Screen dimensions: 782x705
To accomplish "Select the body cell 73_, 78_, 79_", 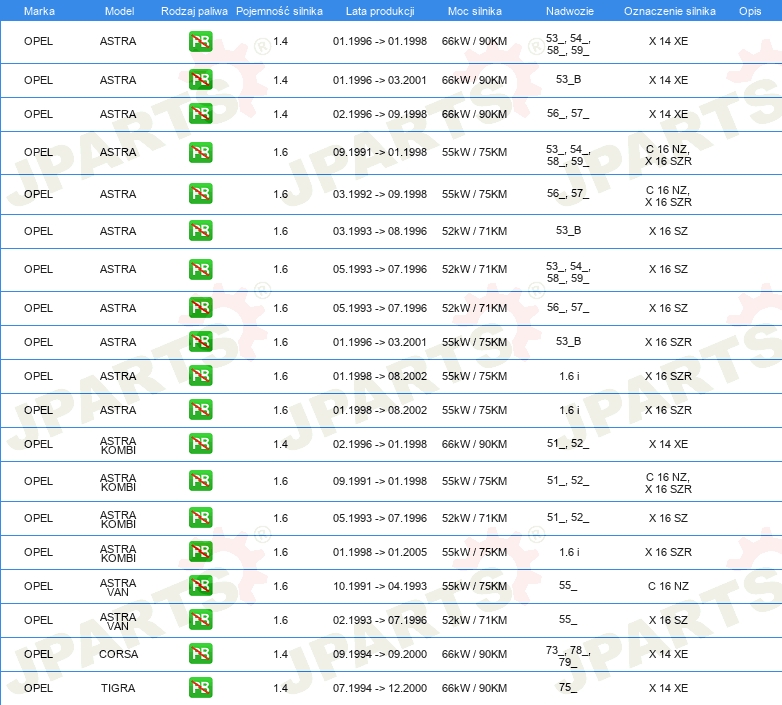I will coord(568,656).
